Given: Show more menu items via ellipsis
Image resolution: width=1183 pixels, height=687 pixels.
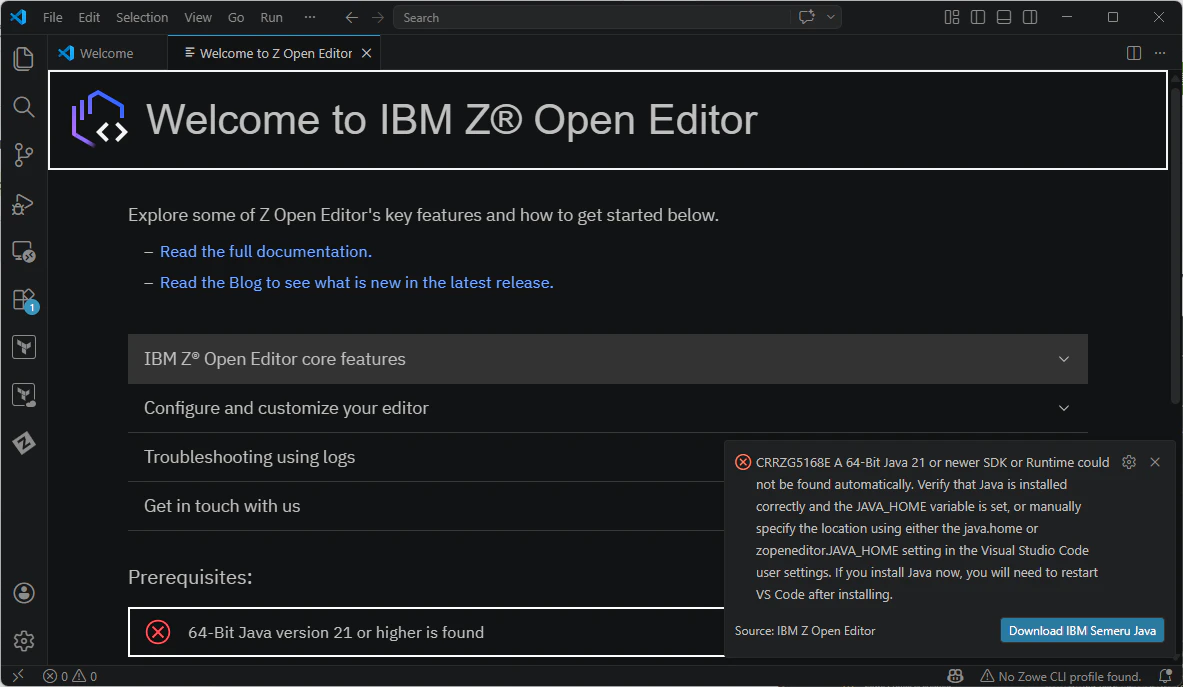Looking at the screenshot, I should (x=310, y=17).
